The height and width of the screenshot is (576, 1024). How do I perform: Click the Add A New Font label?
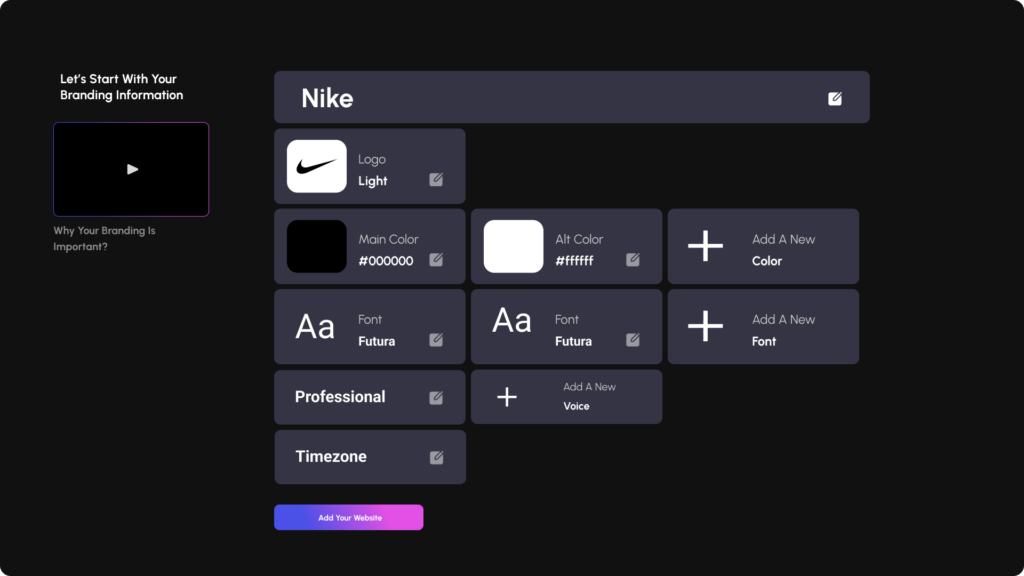pyautogui.click(x=783, y=330)
